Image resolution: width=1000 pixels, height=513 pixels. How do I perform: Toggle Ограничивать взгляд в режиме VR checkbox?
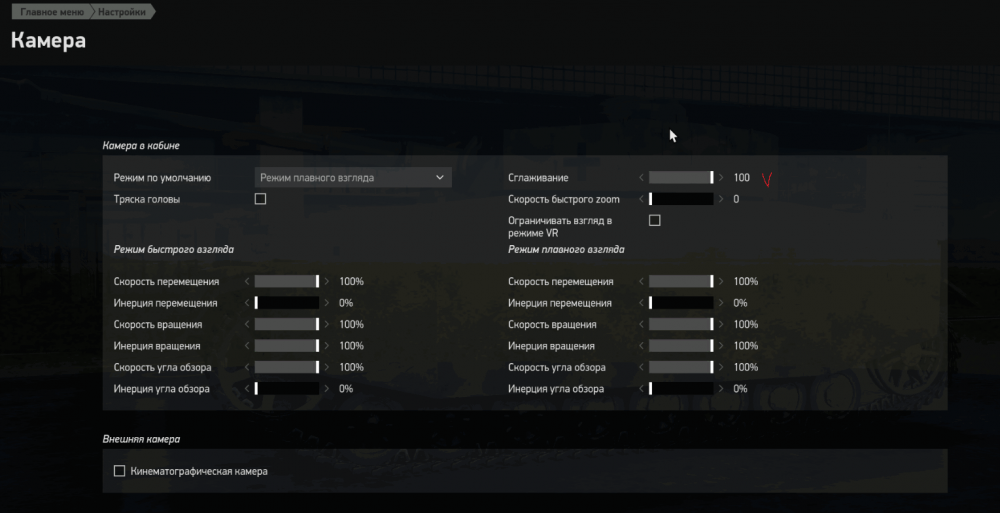pos(654,220)
